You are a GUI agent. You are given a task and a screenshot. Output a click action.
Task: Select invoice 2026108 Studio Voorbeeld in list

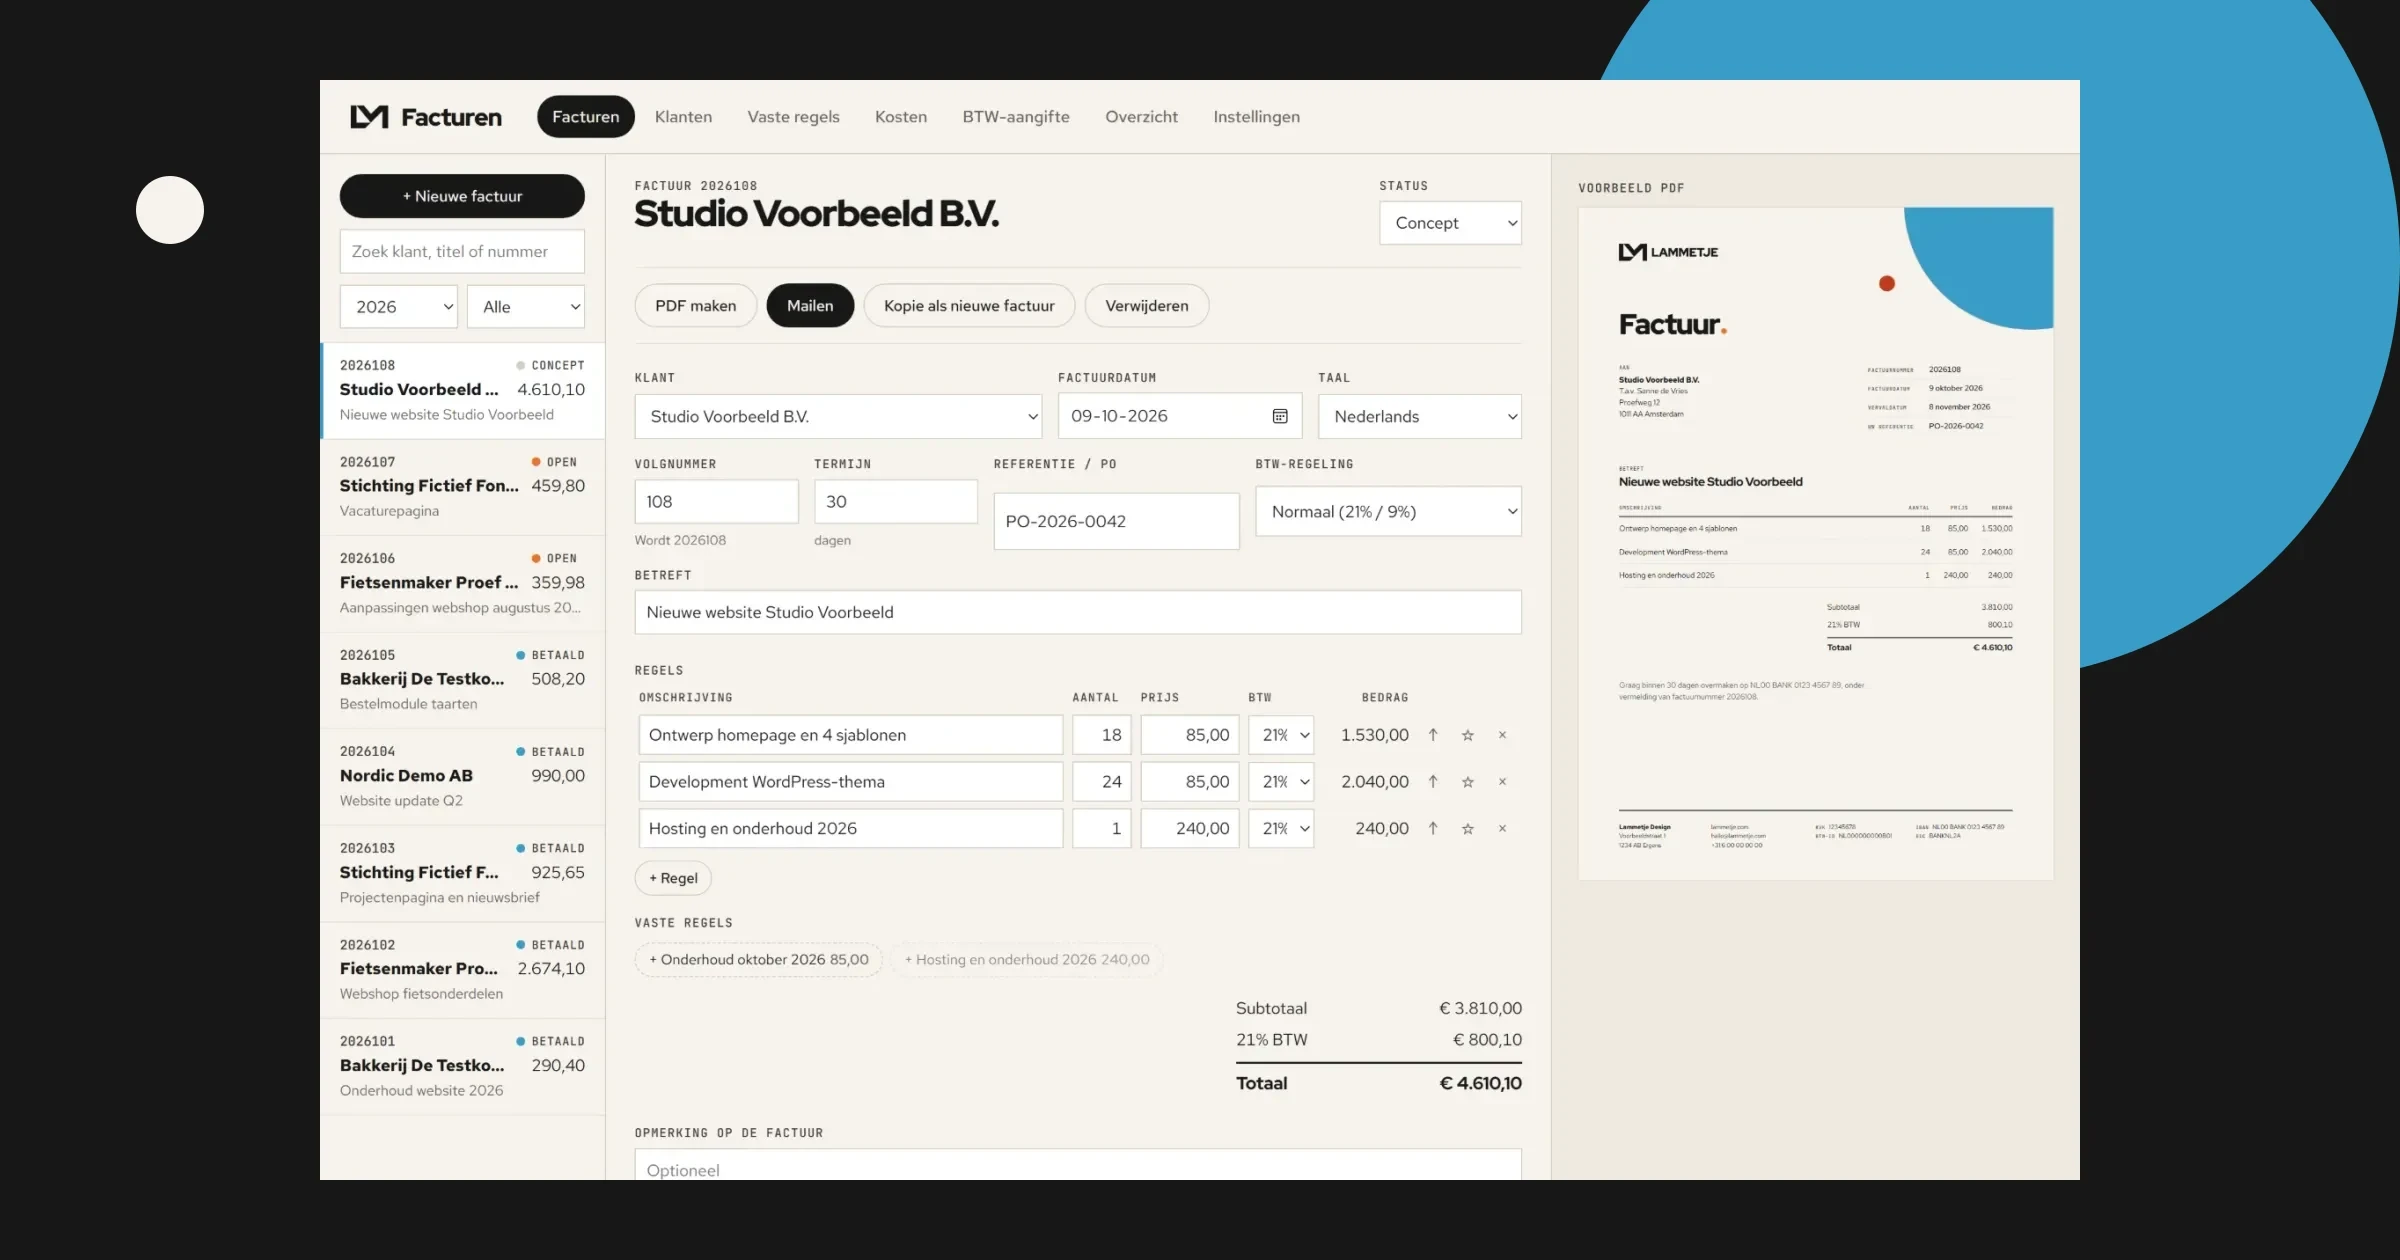(462, 390)
